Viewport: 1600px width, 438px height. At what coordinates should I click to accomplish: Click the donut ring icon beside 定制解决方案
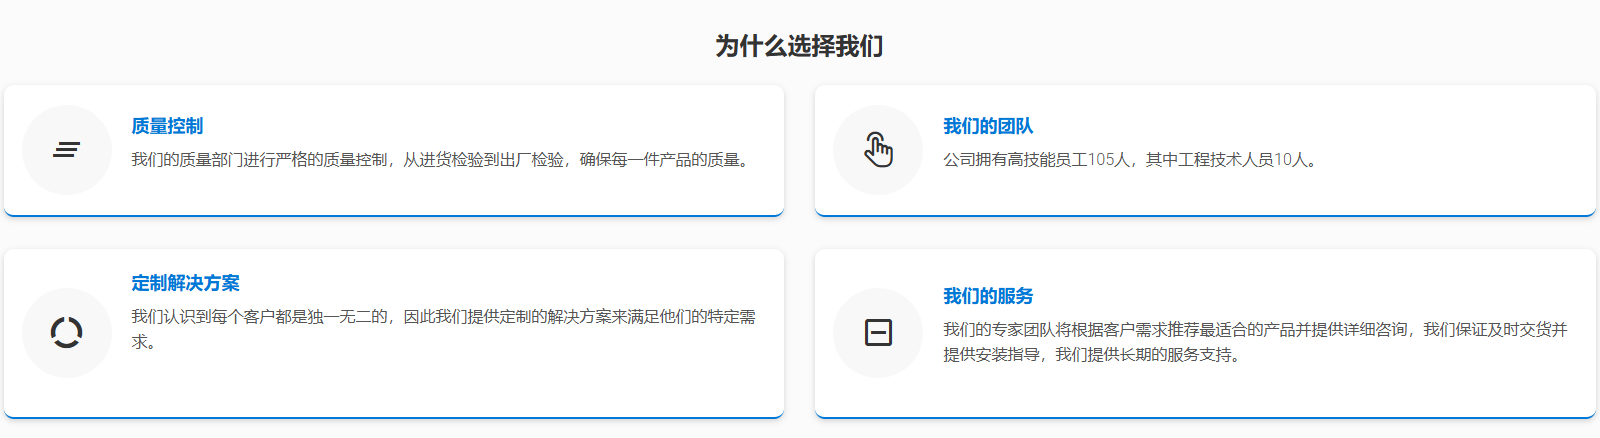coord(67,332)
